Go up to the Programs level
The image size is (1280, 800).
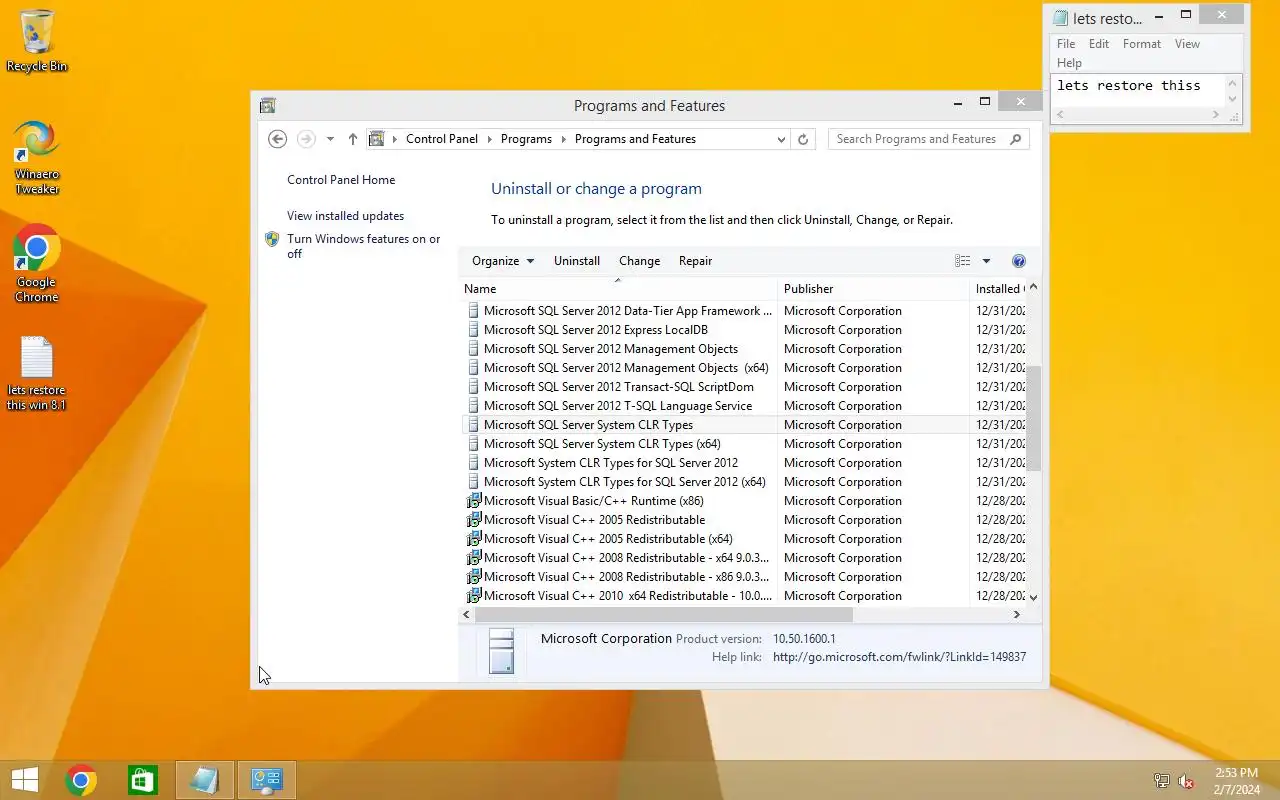[x=352, y=139]
